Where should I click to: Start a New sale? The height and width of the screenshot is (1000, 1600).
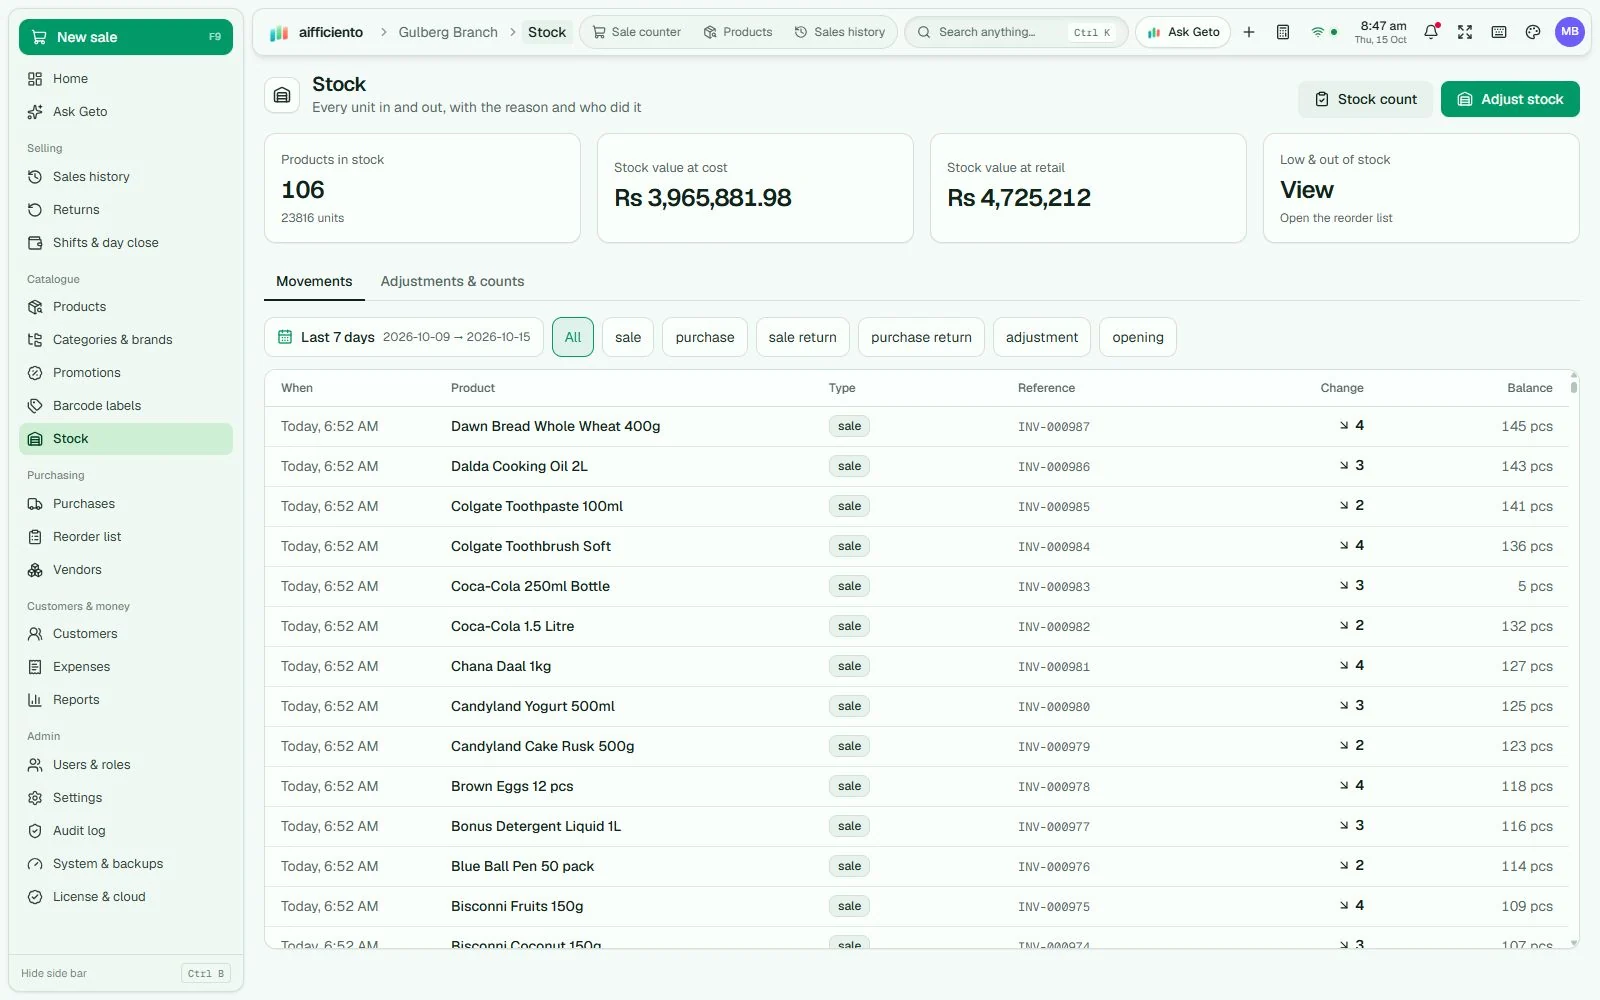point(126,37)
